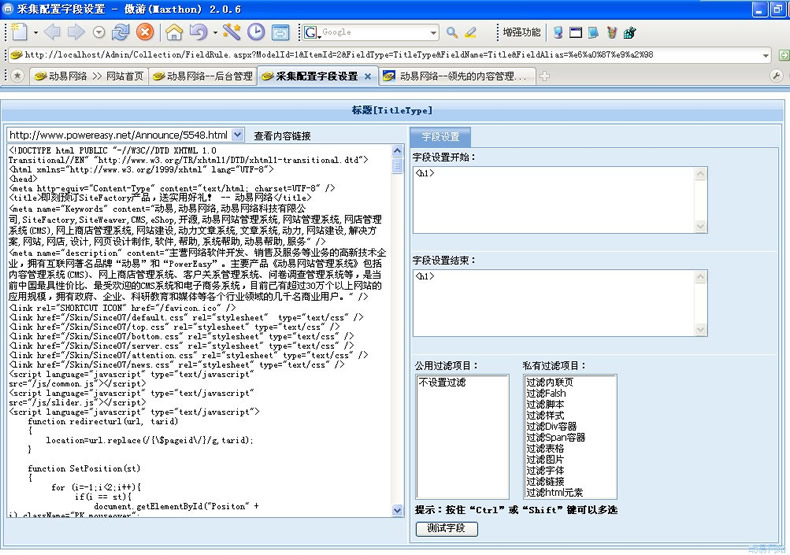The image size is (790, 555).
Task: Expand the search box dropdown arrow
Action: pos(434,33)
